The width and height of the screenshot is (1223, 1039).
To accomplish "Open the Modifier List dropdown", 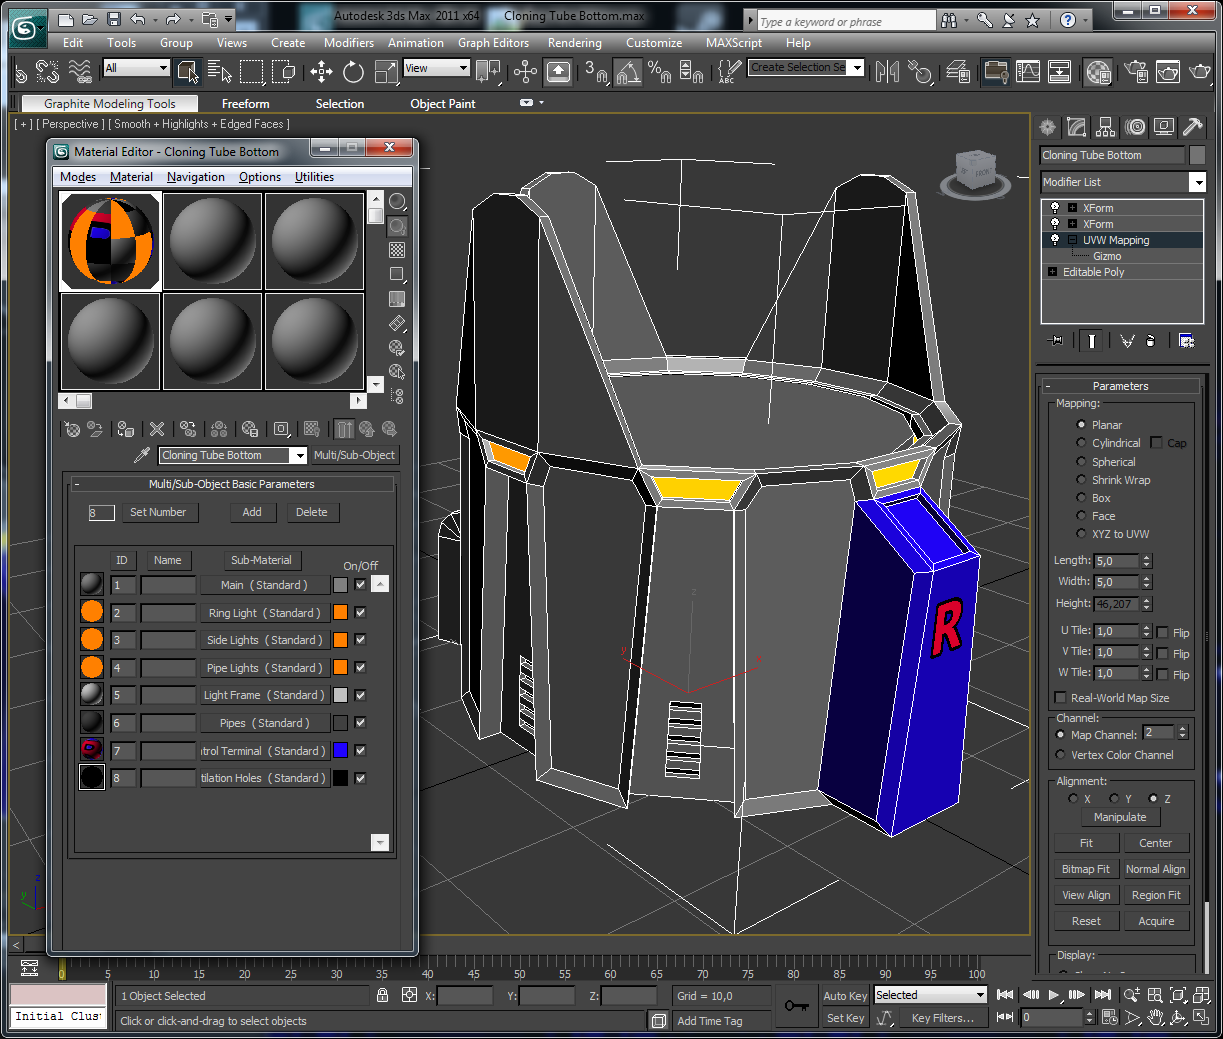I will (x=1197, y=182).
